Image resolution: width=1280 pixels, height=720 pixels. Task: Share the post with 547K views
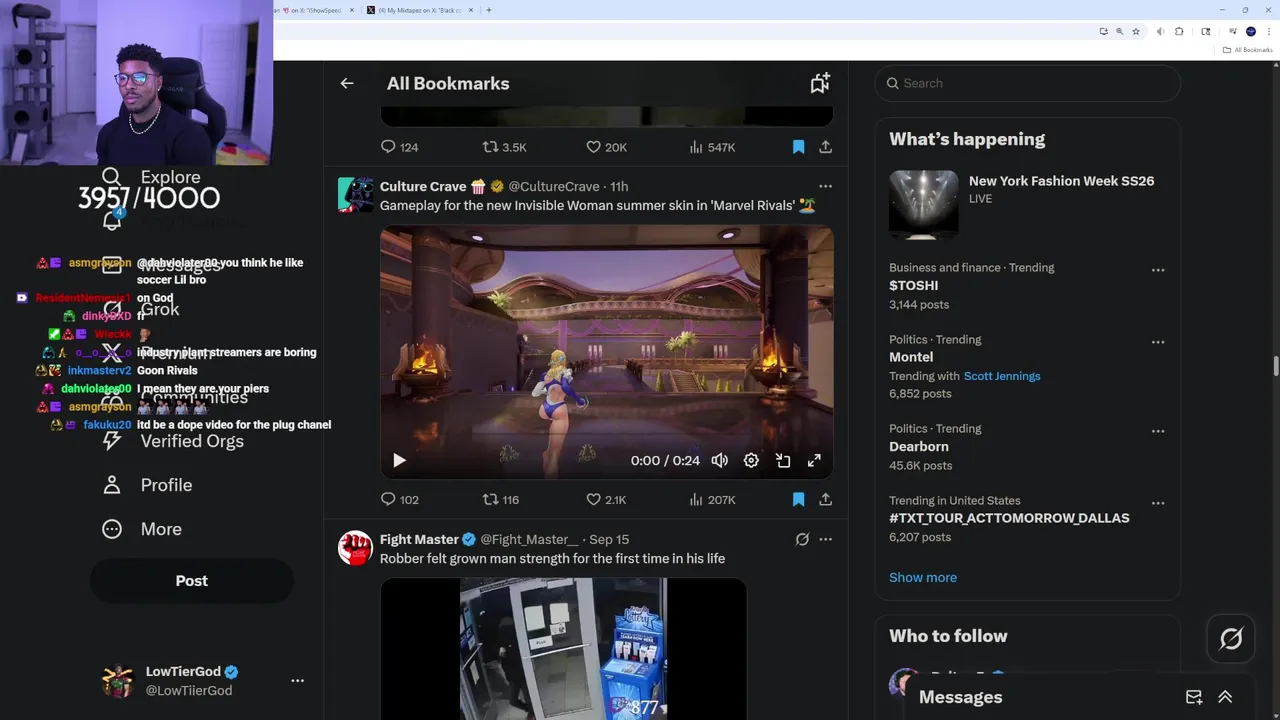click(x=825, y=147)
